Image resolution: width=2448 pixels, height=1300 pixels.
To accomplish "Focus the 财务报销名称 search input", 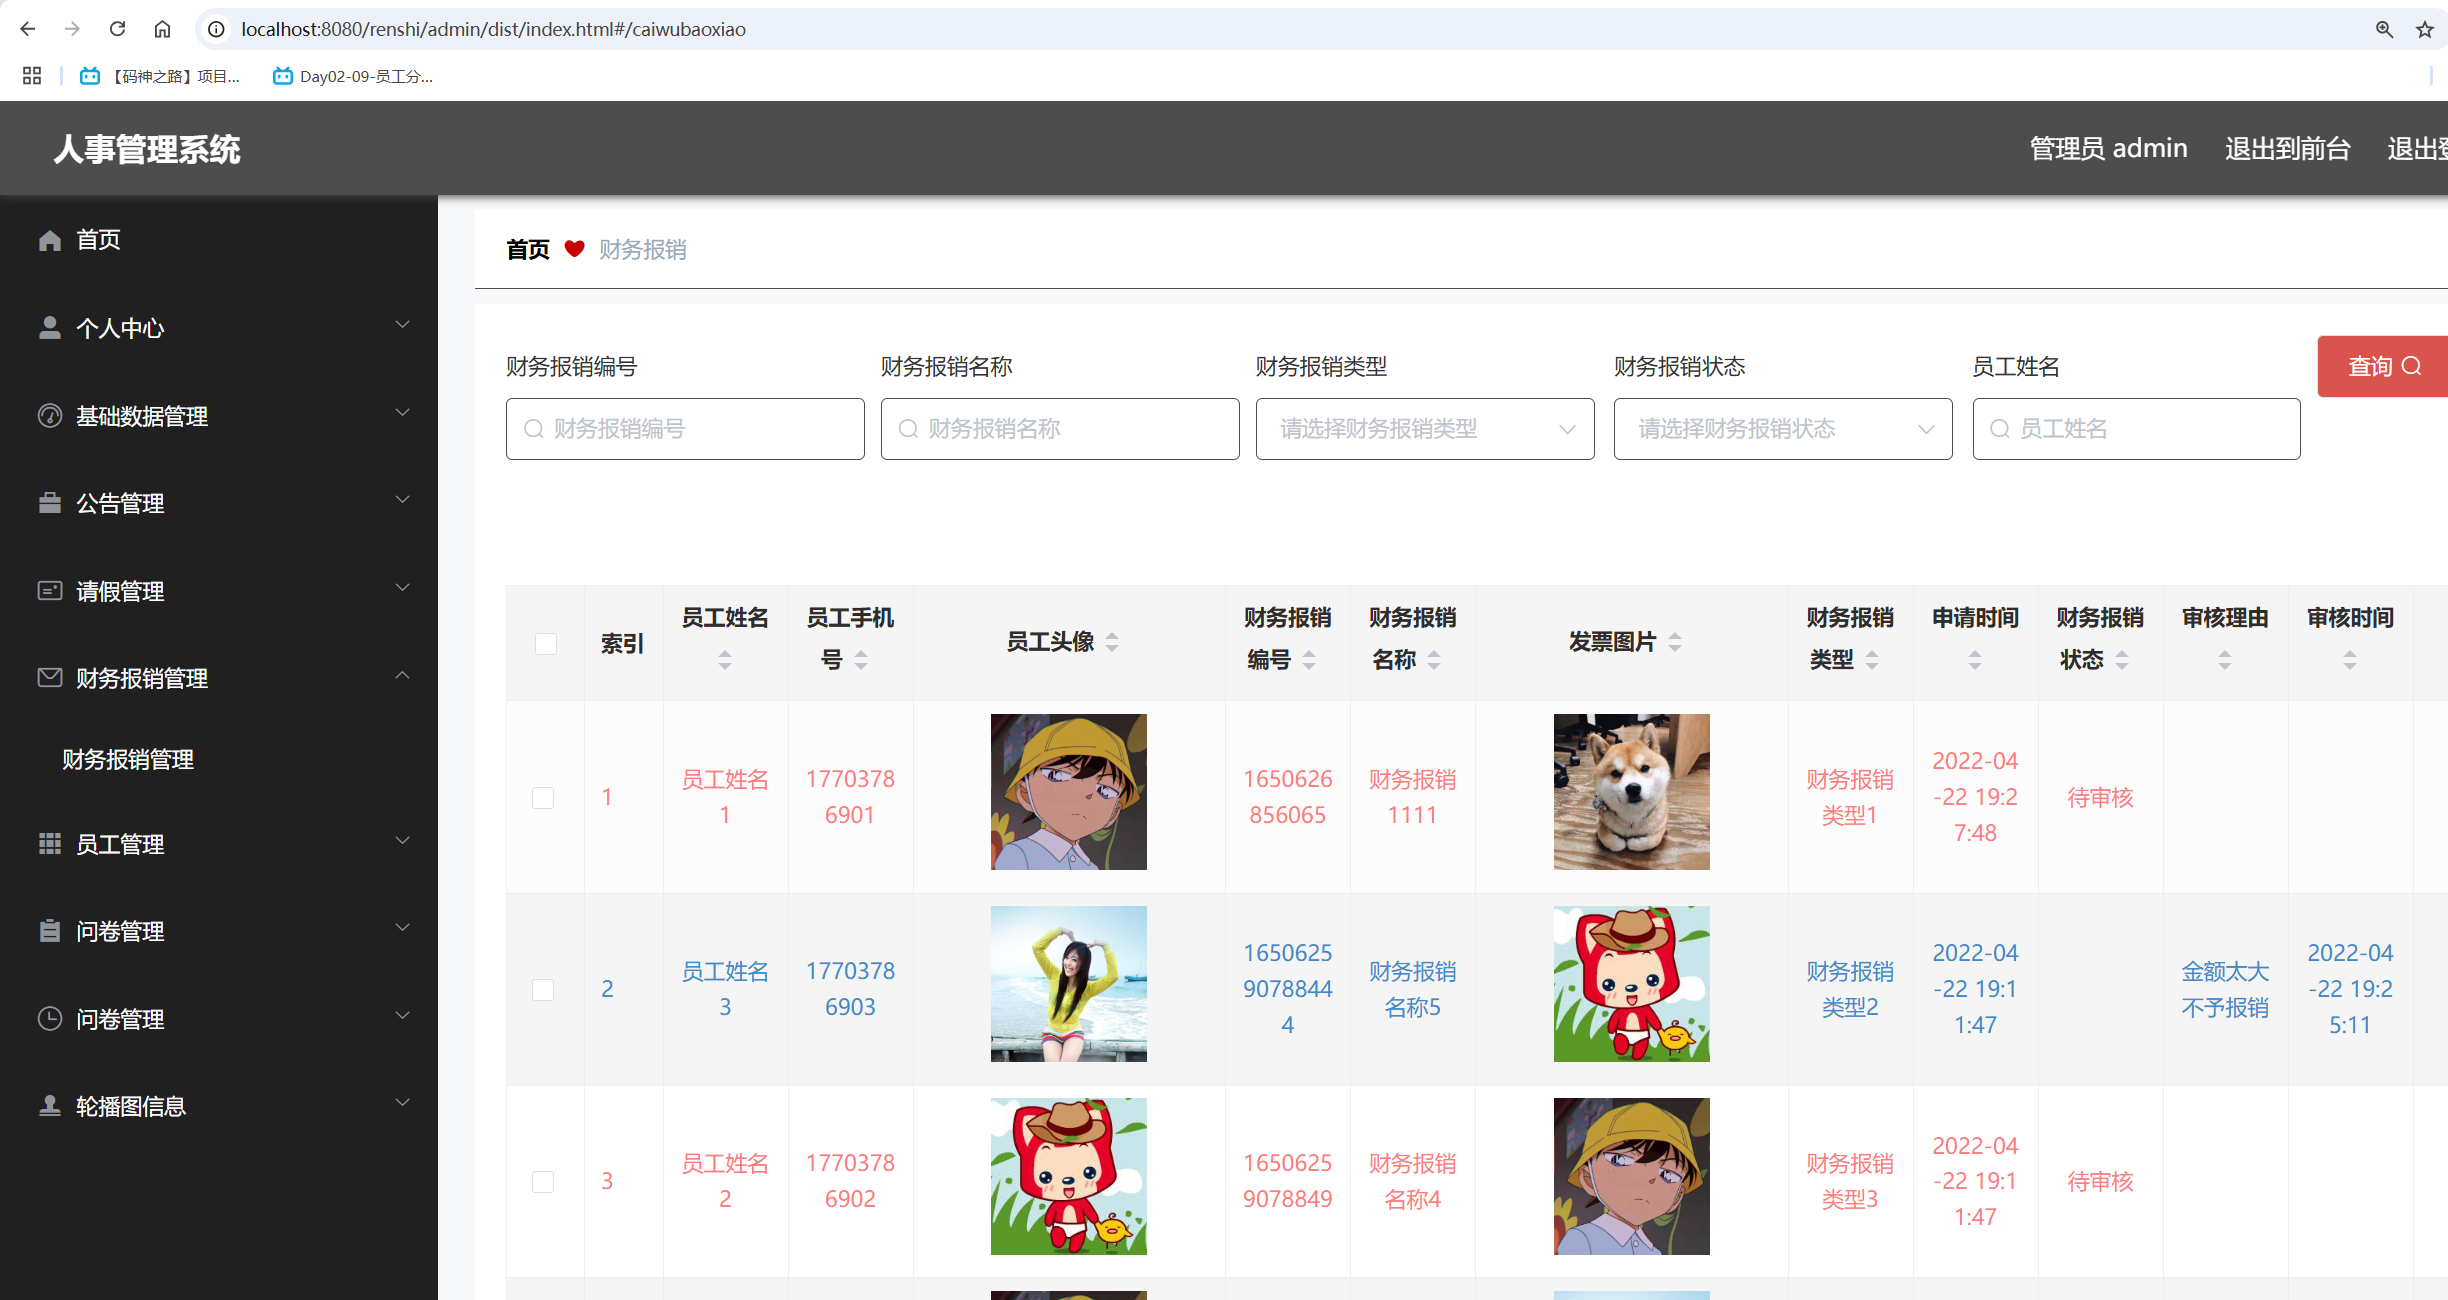I will [1060, 429].
